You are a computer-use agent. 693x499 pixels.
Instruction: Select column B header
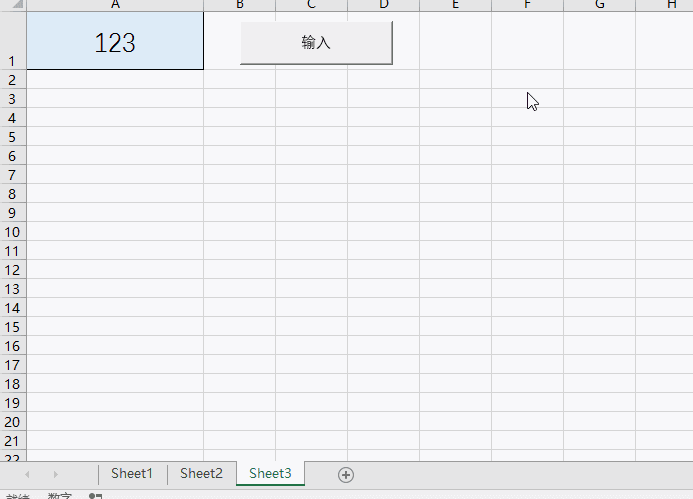tap(240, 5)
